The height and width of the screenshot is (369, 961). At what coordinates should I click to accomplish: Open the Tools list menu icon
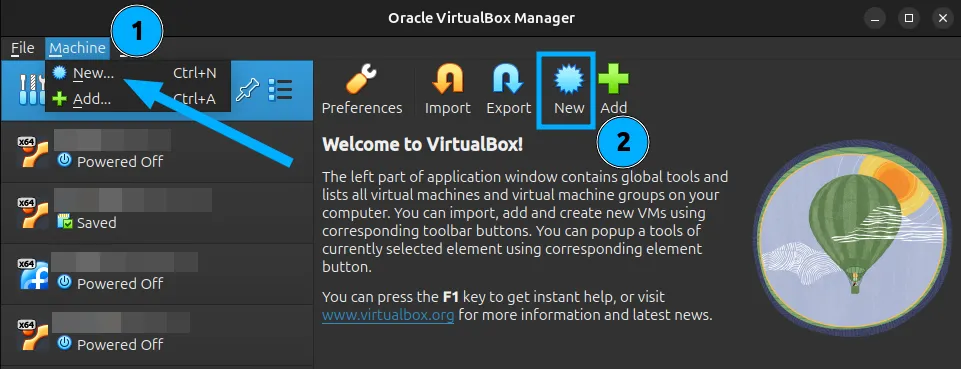(280, 90)
